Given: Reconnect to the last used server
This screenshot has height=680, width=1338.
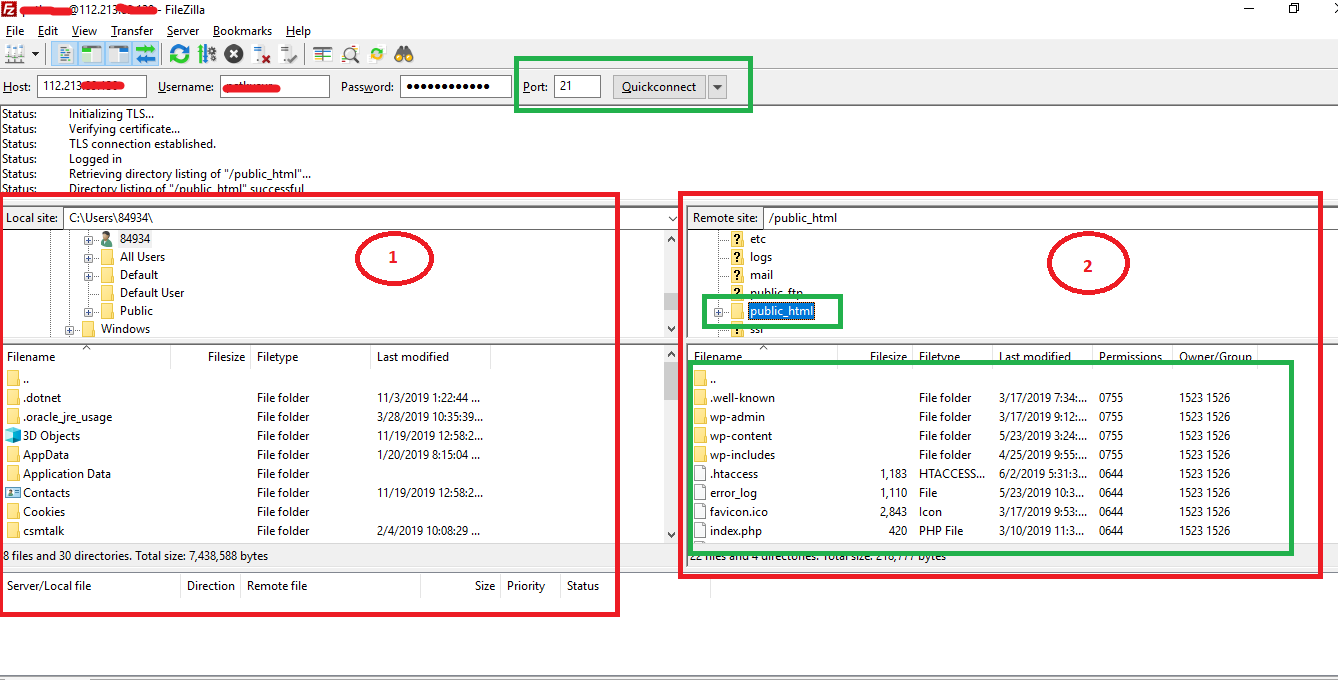Looking at the screenshot, I should click(x=288, y=54).
